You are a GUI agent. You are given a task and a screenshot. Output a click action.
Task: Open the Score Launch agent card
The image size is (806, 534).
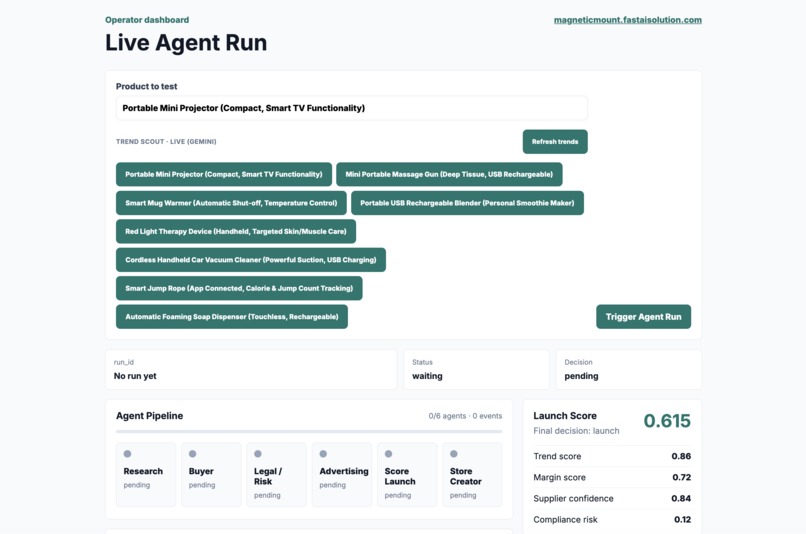pos(407,475)
